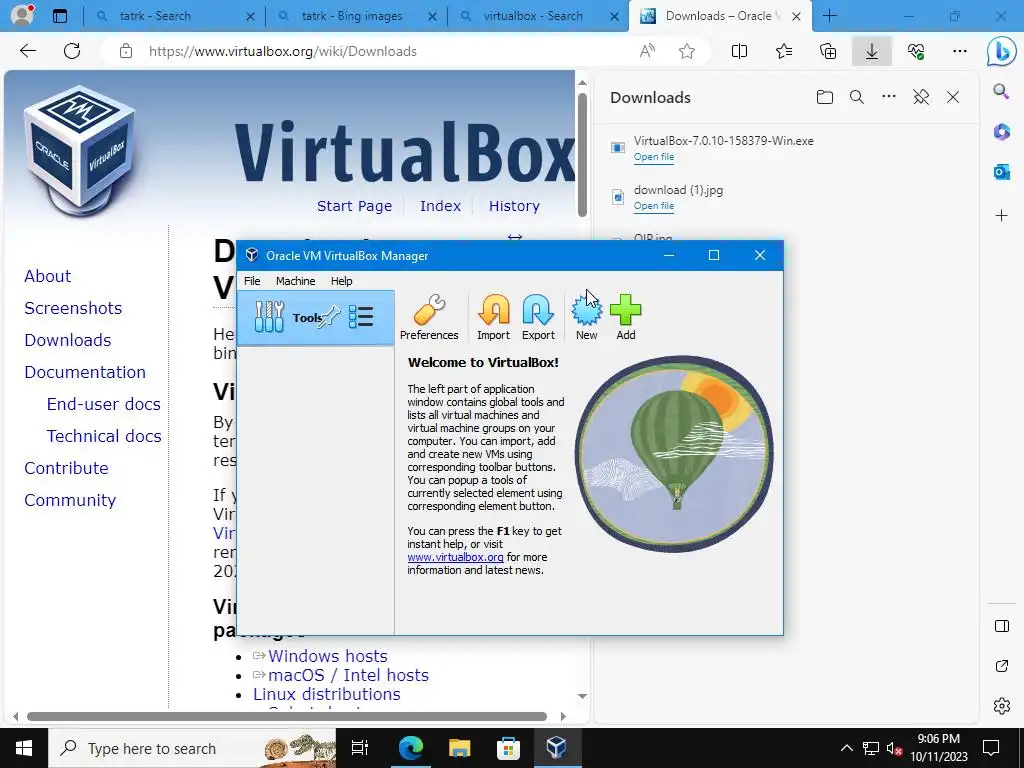This screenshot has height=768, width=1024.
Task: Go back using the browser back arrow
Action: pos(27,51)
